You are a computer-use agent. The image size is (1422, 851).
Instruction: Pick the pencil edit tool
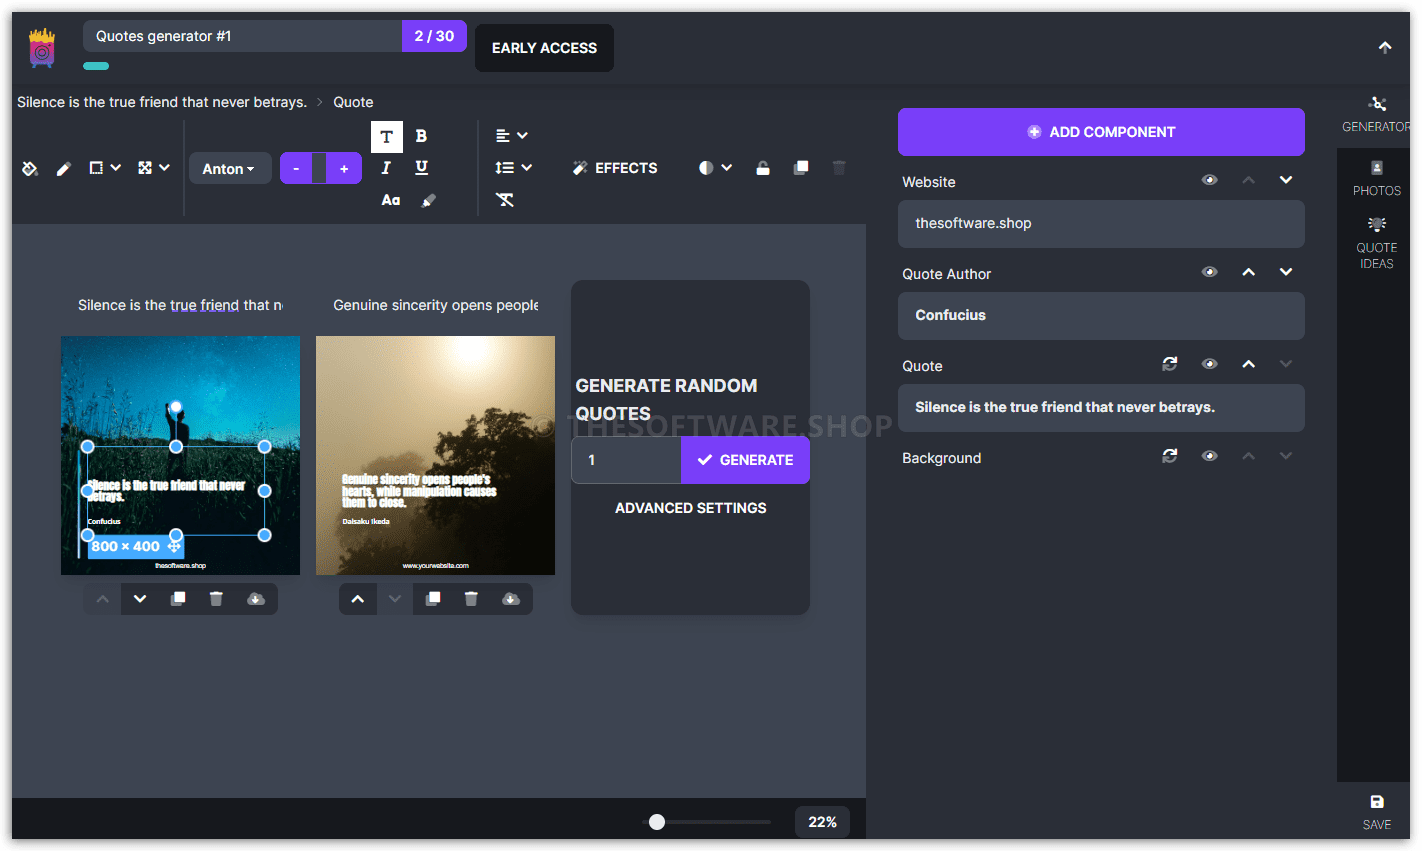coord(64,168)
